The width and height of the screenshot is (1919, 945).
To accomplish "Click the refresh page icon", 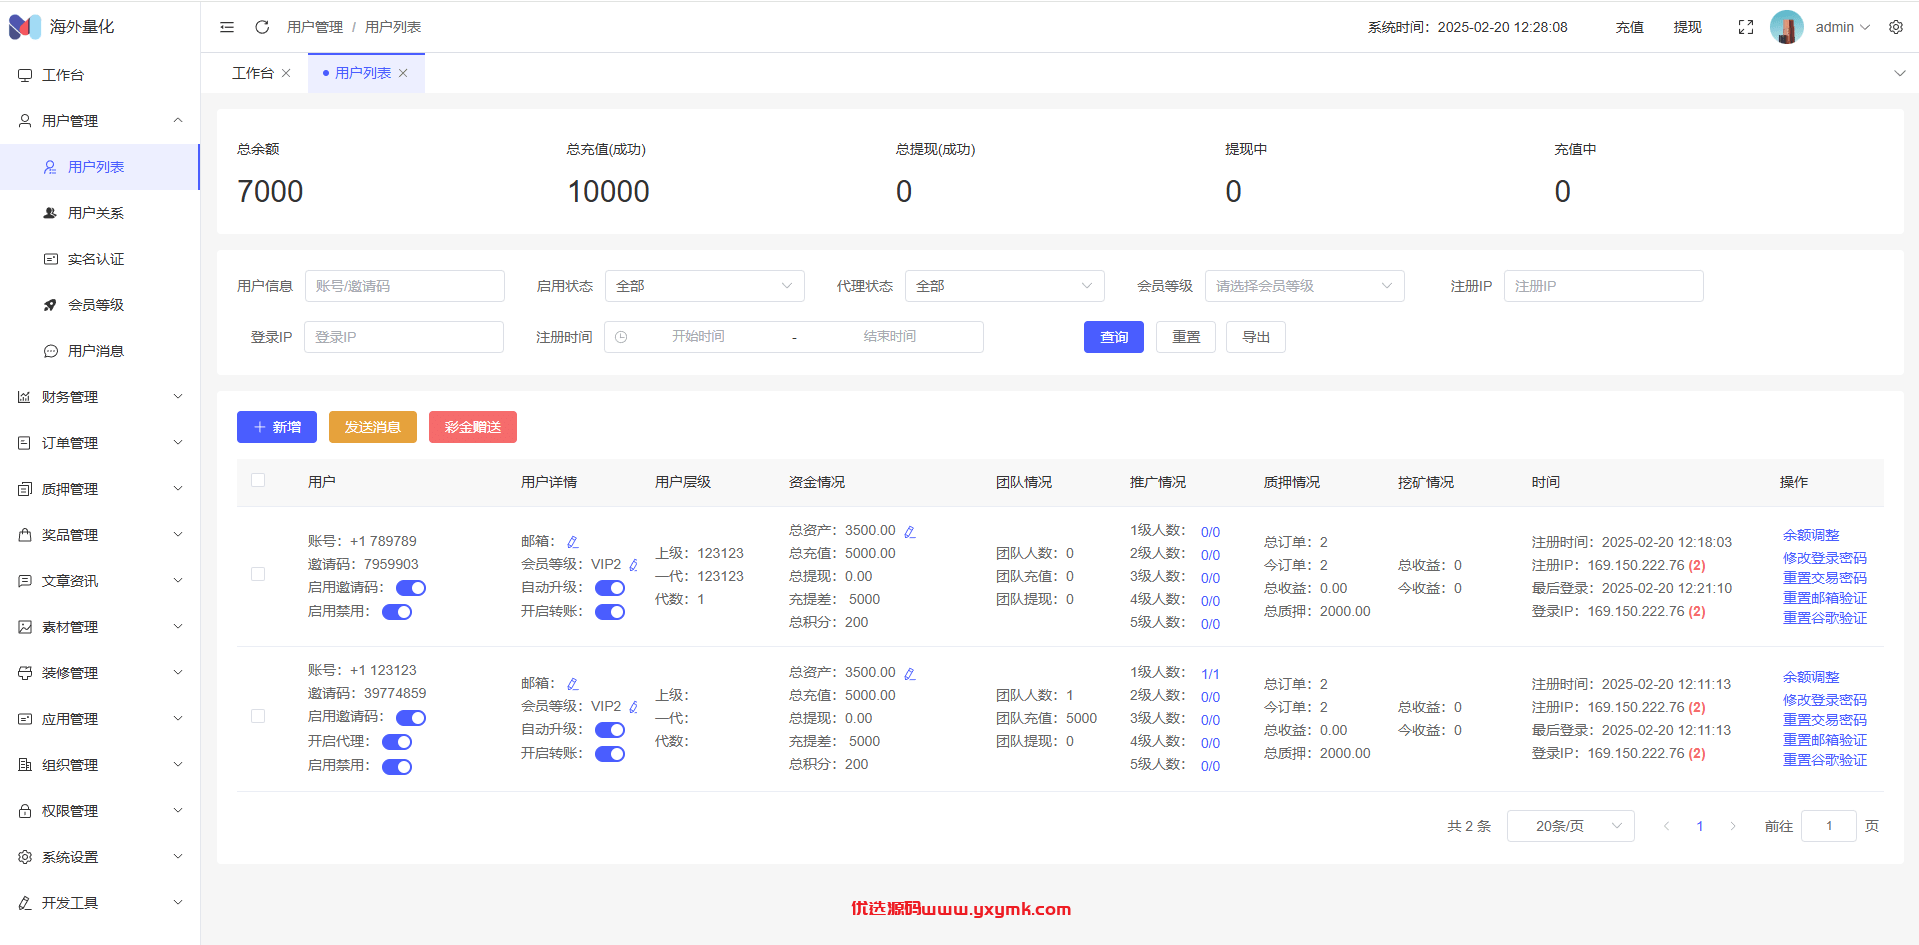I will (262, 27).
